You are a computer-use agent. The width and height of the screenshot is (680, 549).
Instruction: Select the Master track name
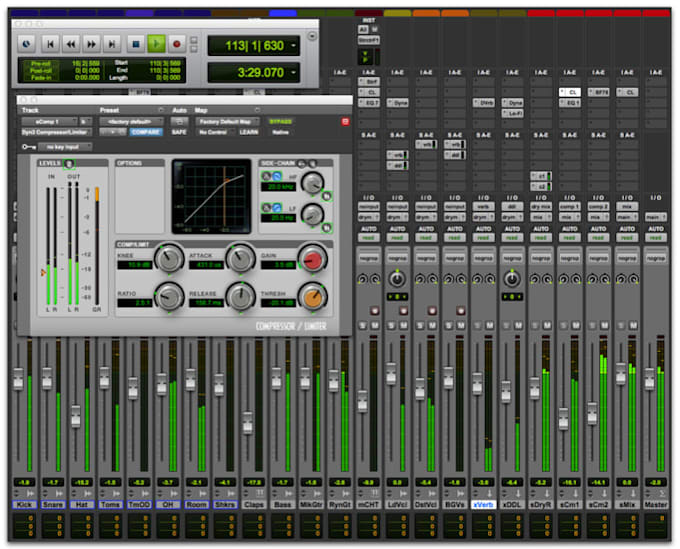[656, 505]
